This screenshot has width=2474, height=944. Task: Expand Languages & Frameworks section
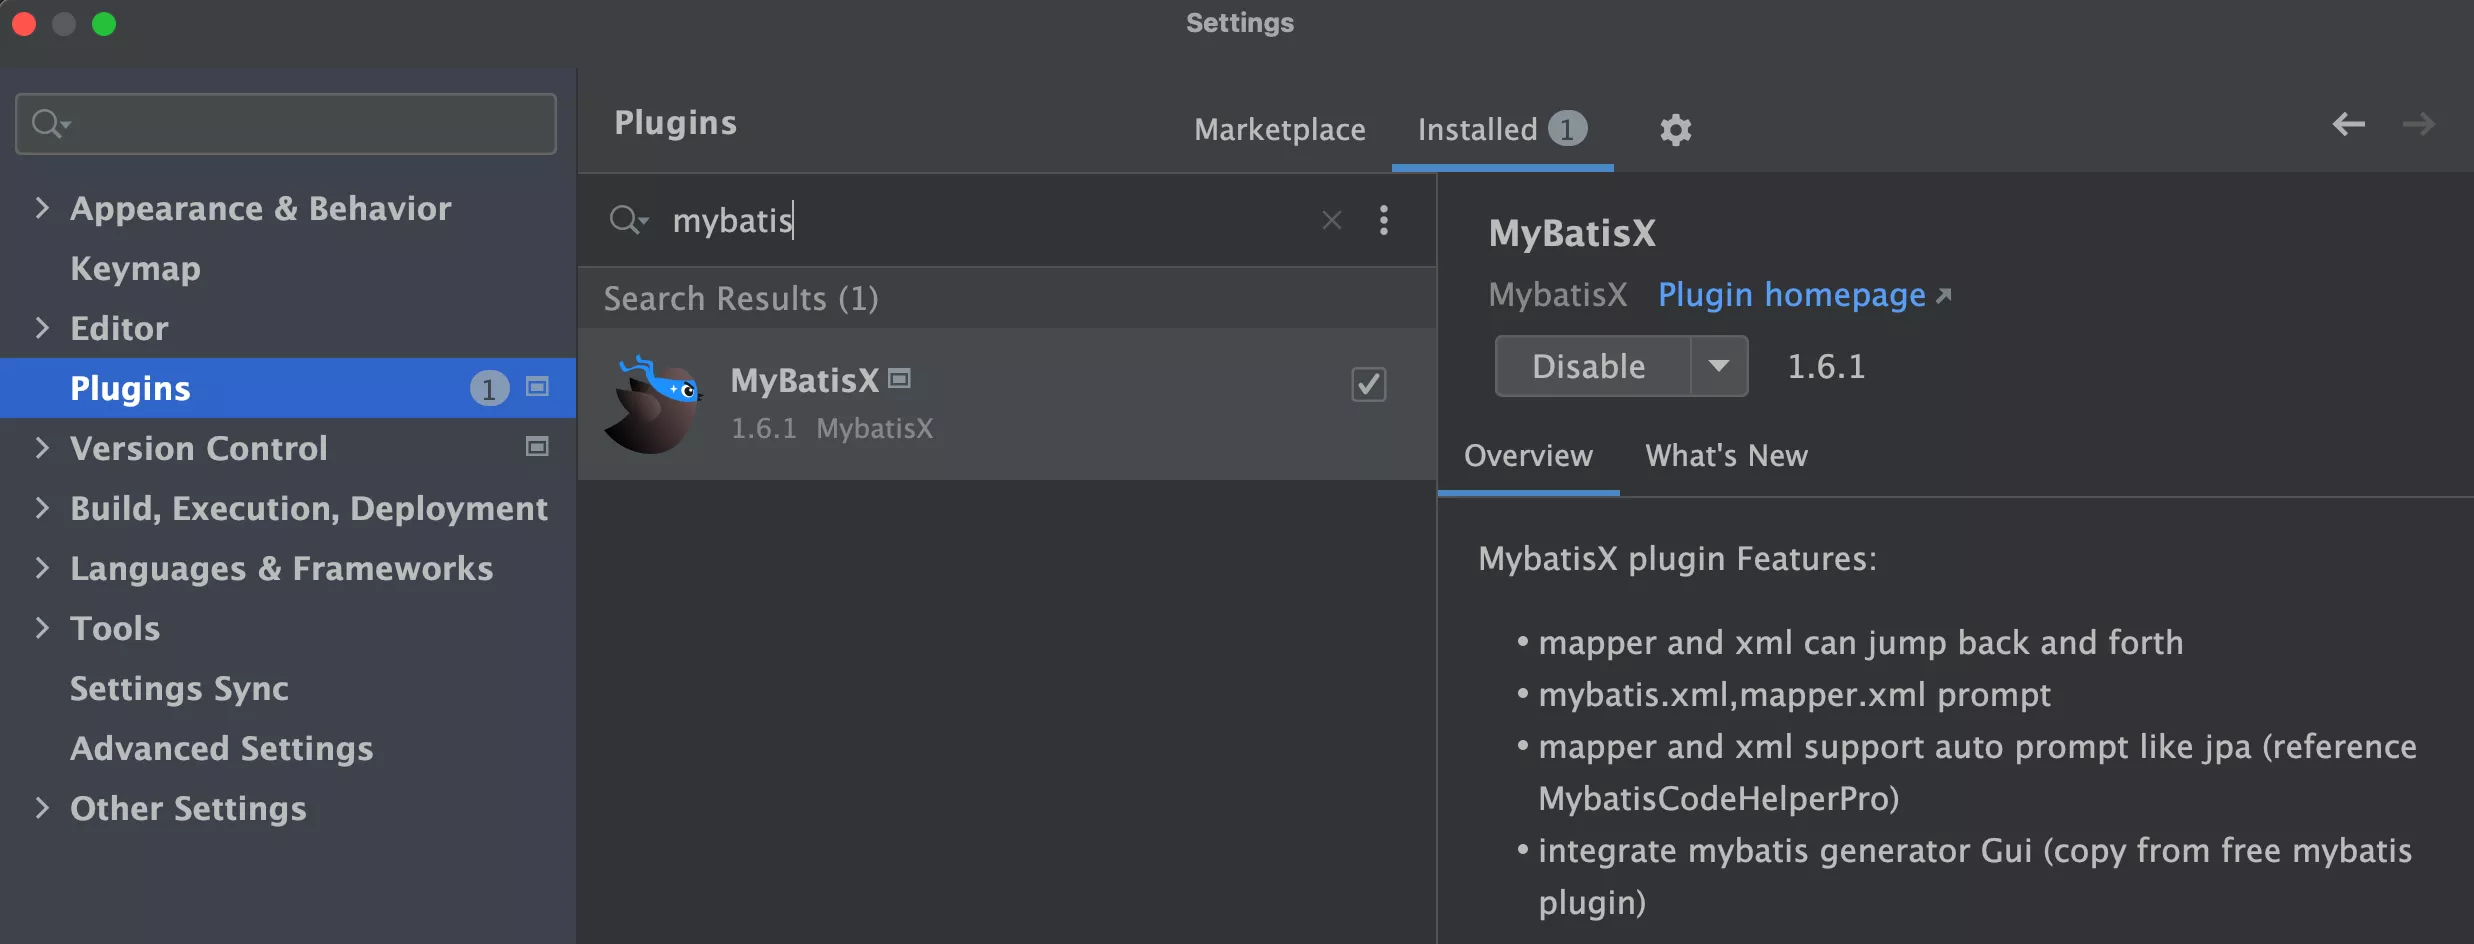(42, 568)
